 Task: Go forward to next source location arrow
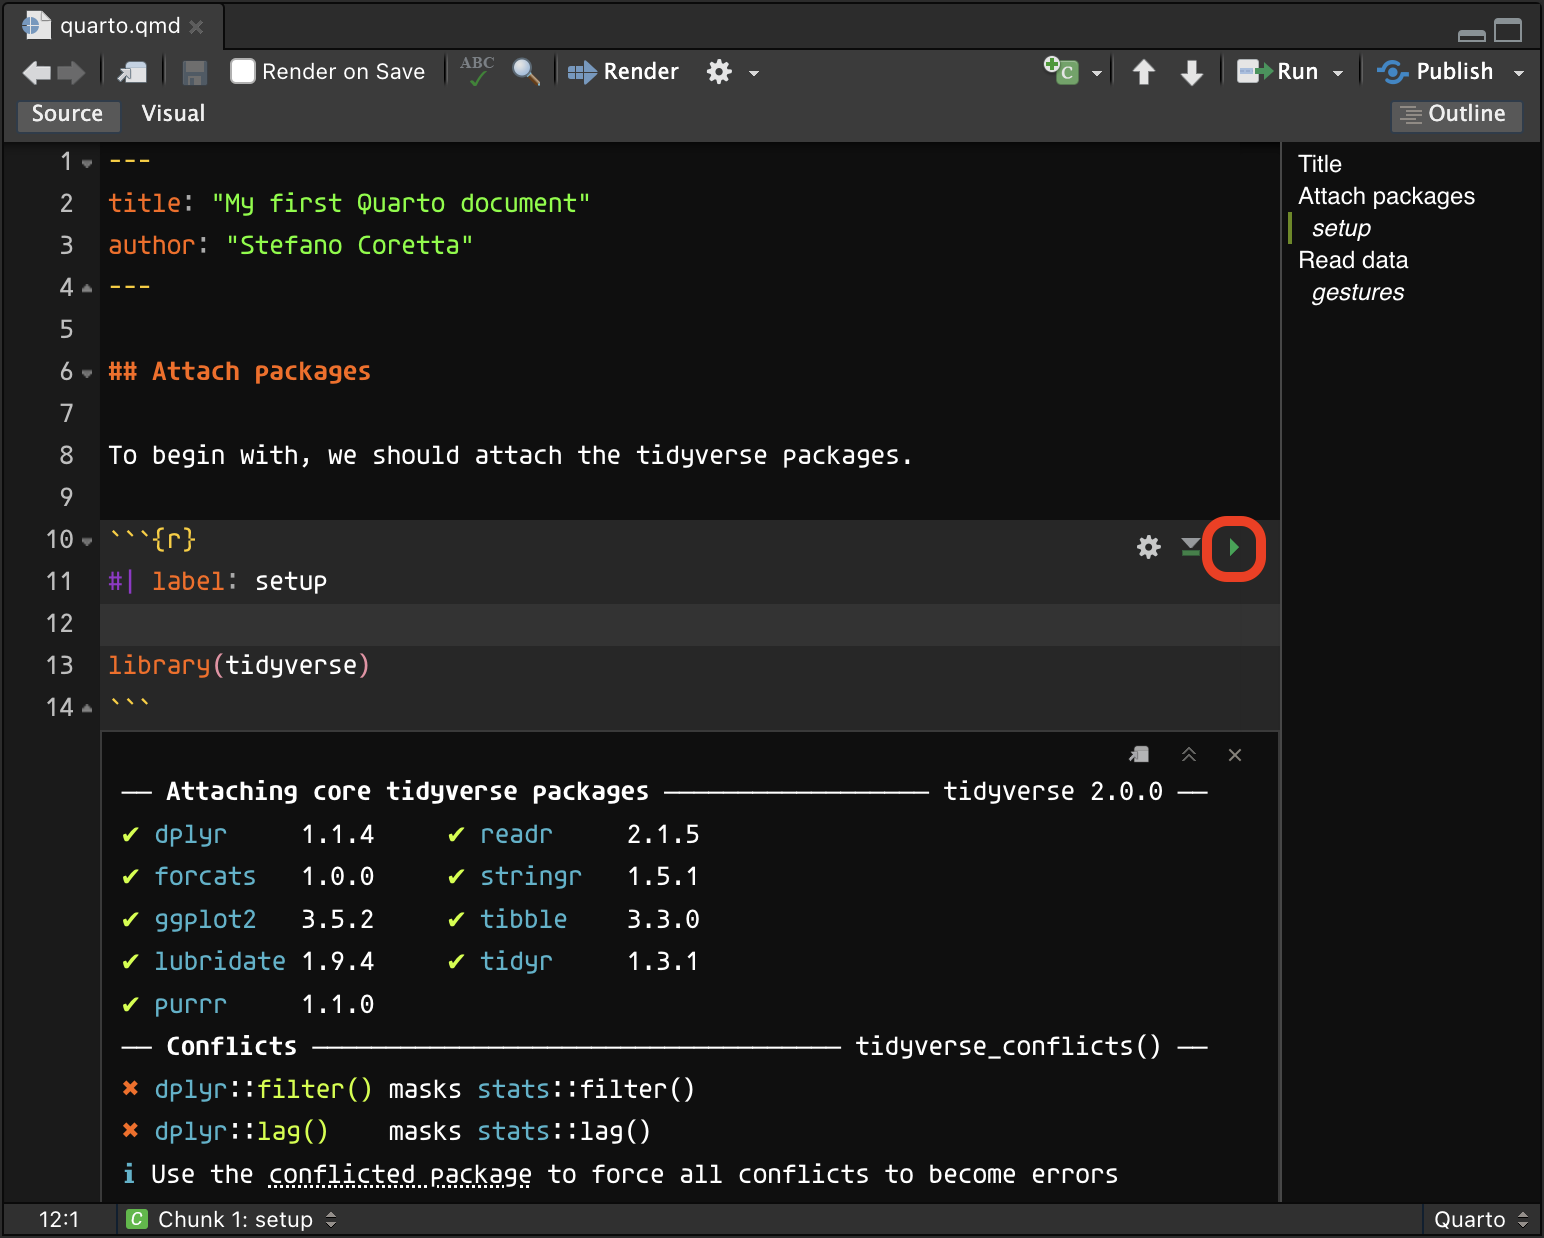[71, 72]
